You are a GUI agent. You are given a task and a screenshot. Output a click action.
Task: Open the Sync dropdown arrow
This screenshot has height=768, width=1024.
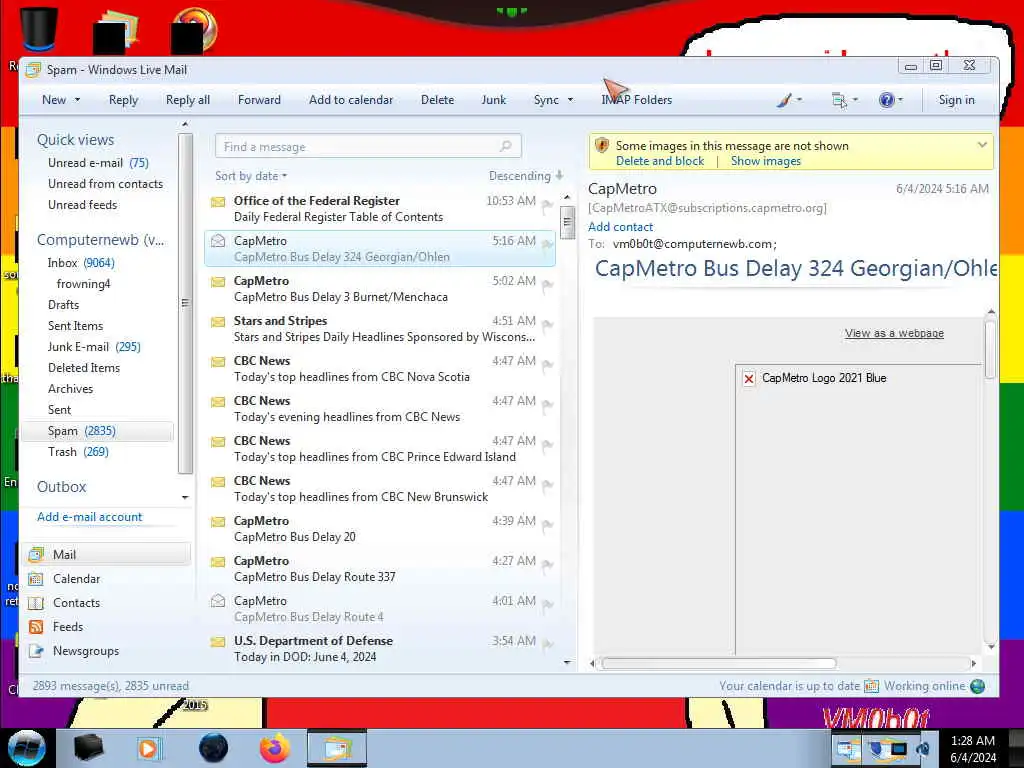(x=570, y=100)
